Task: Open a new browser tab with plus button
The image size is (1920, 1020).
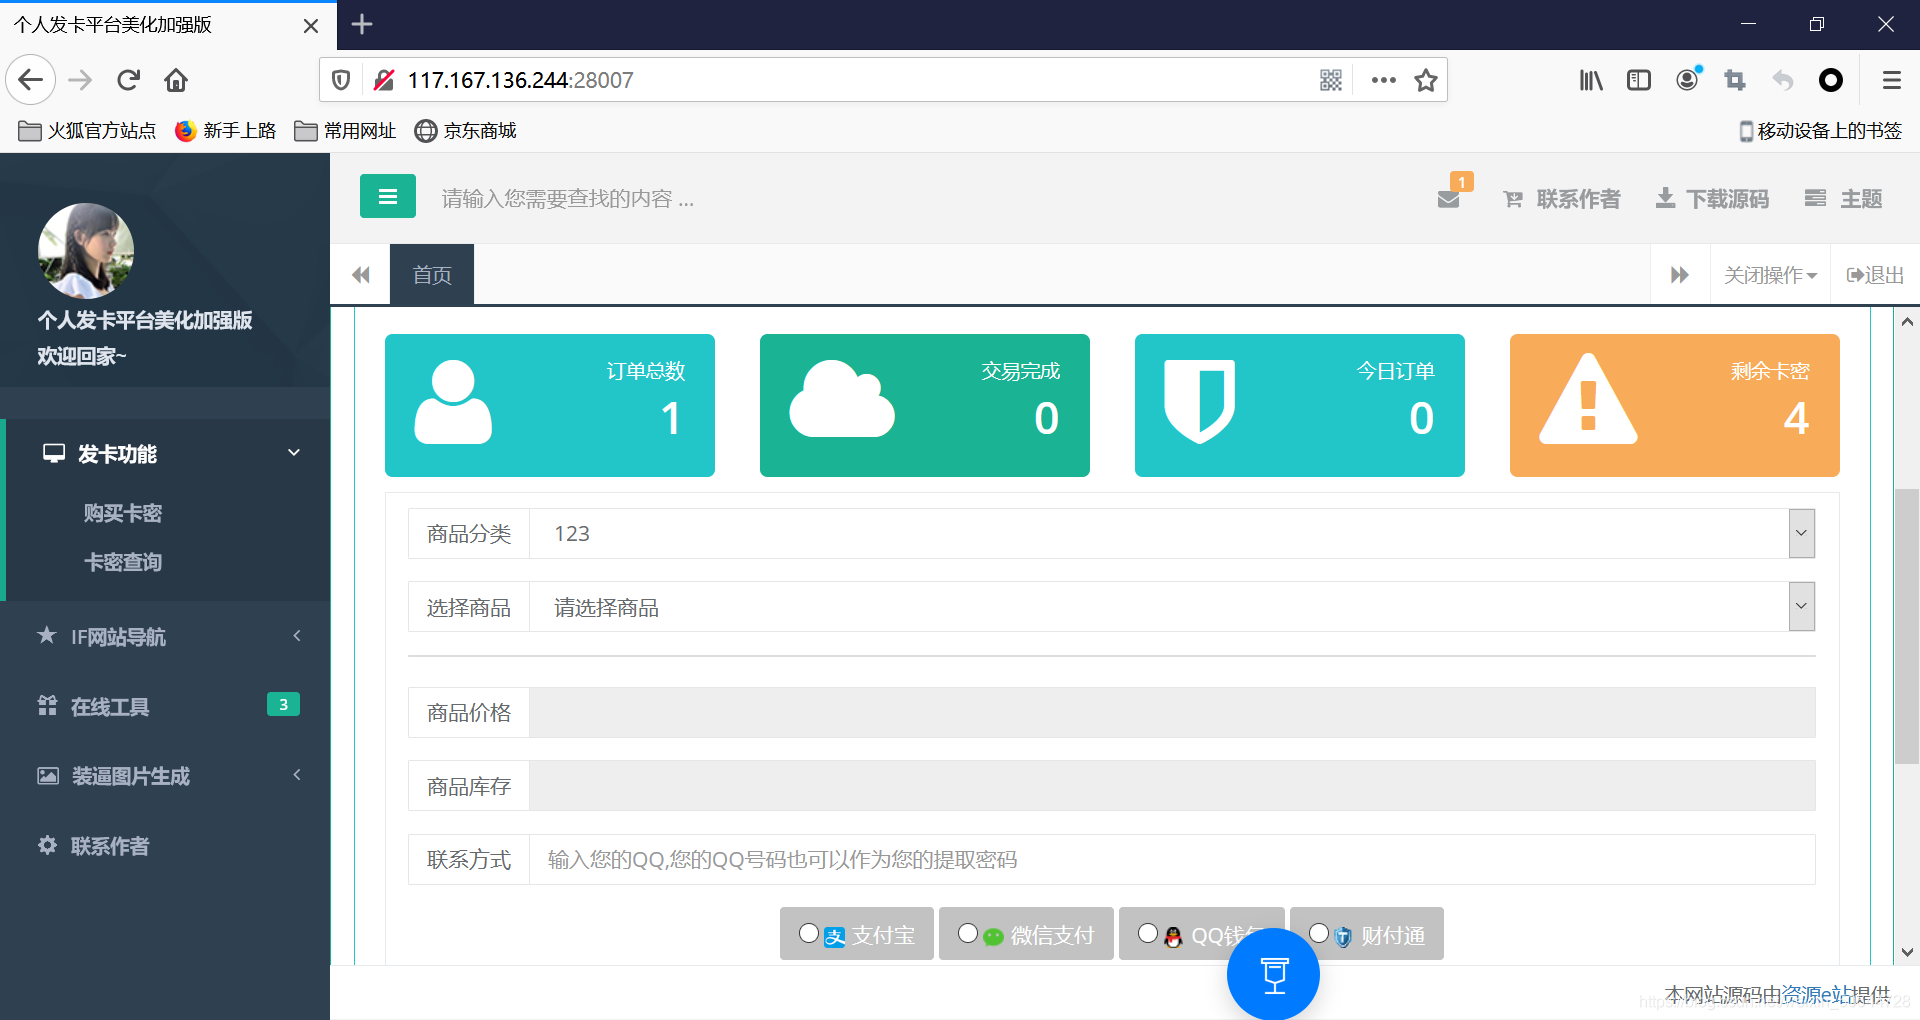Action: click(362, 24)
